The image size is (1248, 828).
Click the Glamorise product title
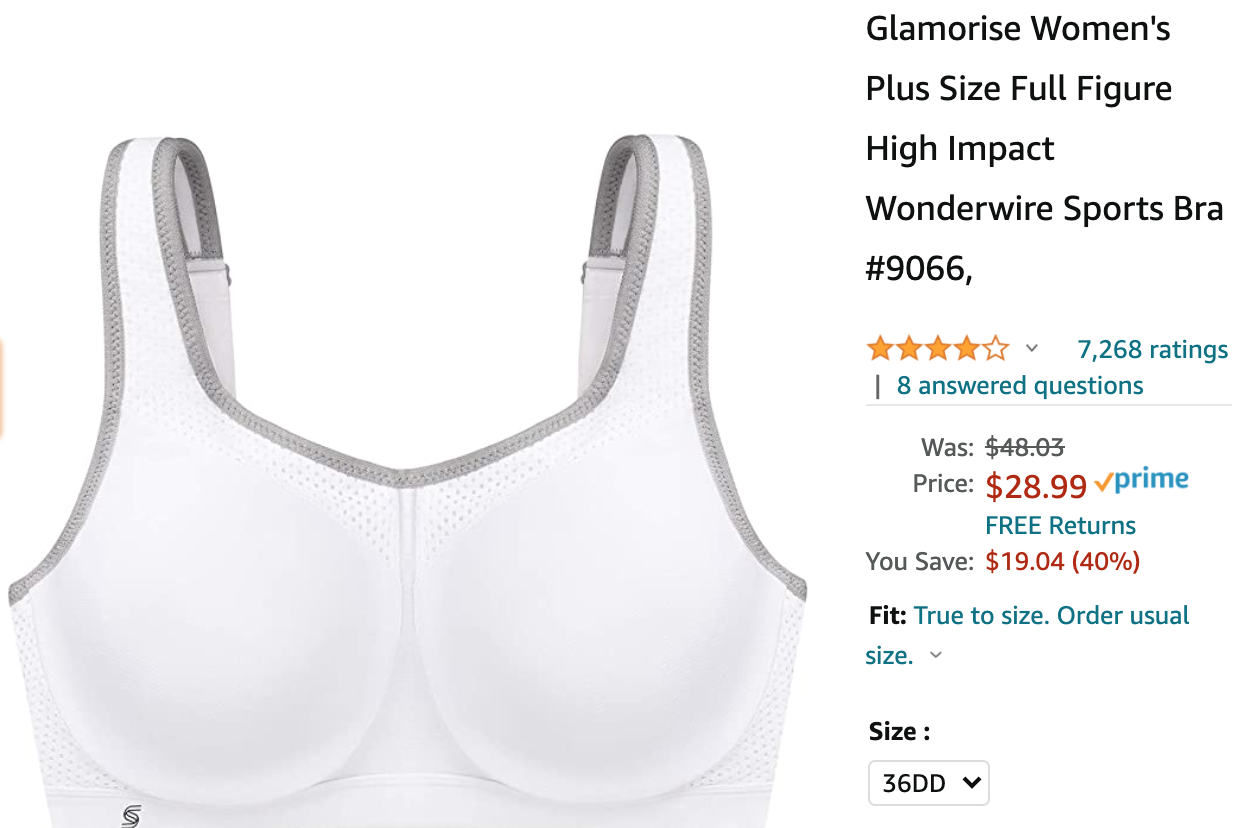coord(1044,149)
